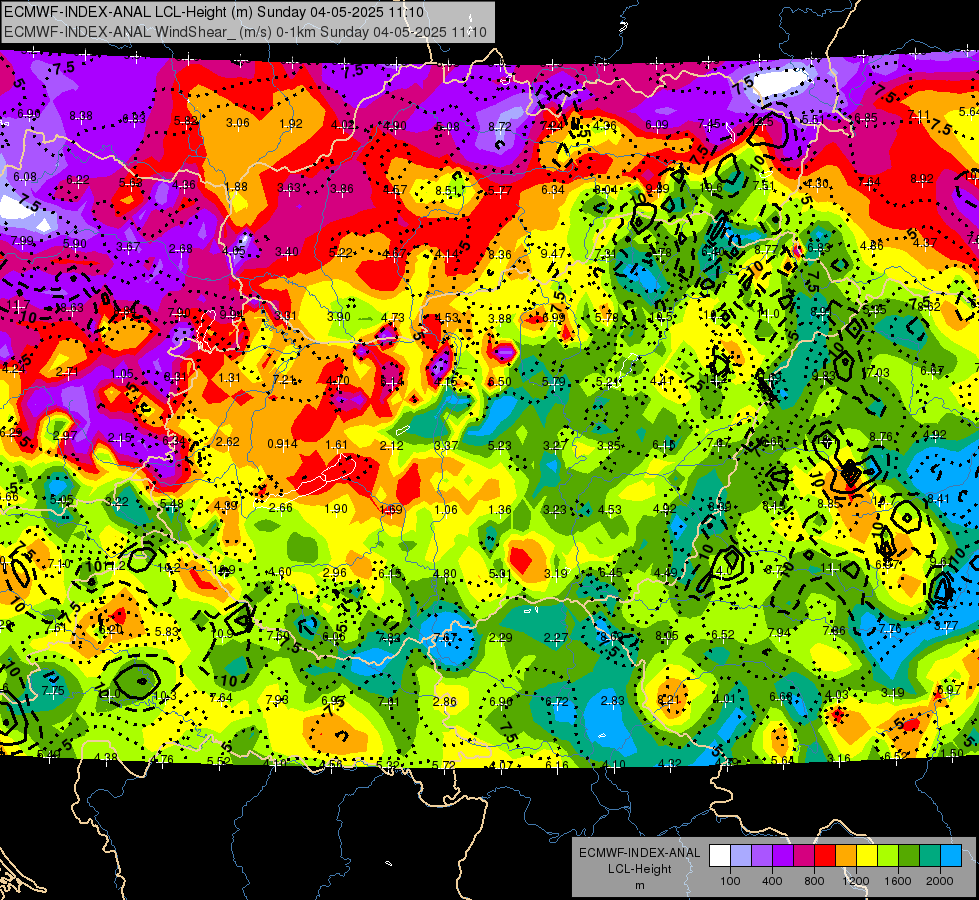This screenshot has width=979, height=900.
Task: Click the legend tick label '2000'
Action: 940,881
